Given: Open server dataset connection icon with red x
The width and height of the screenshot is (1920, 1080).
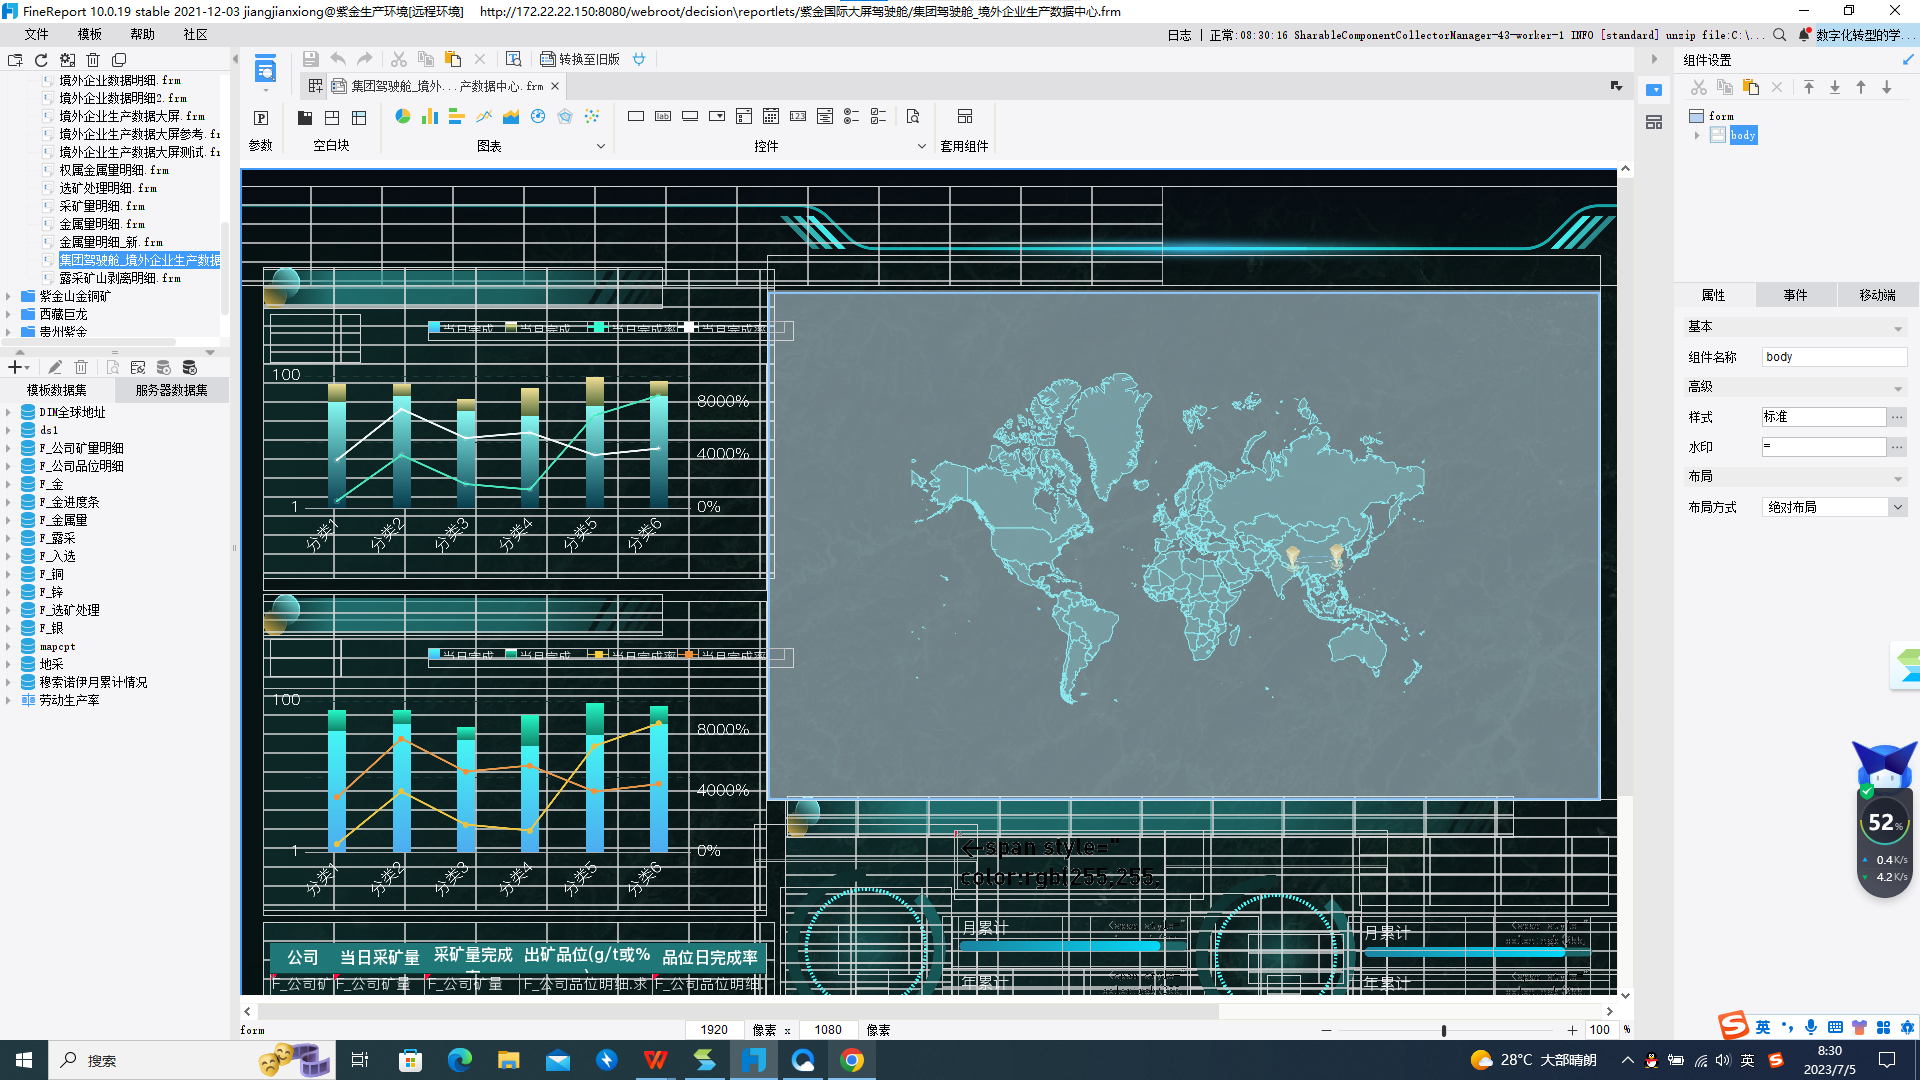Looking at the screenshot, I should pyautogui.click(x=190, y=368).
